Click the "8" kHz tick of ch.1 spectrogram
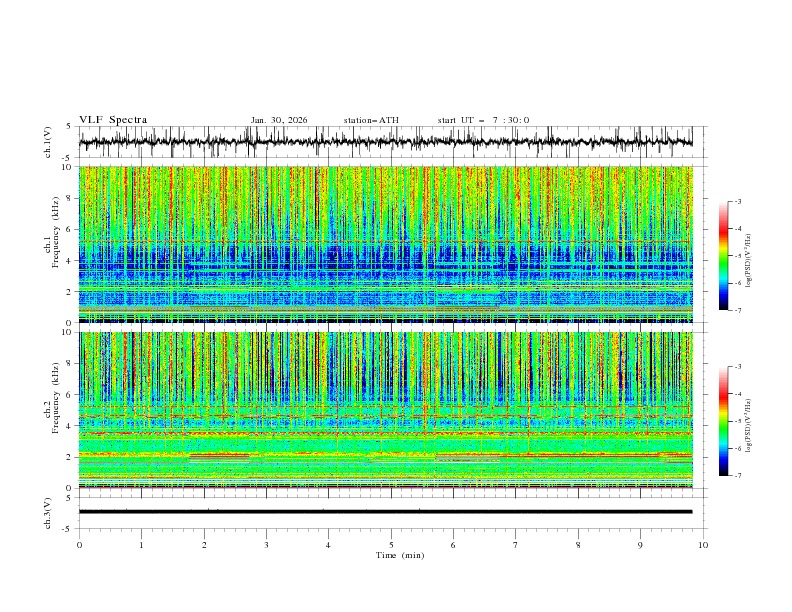Viewport: 792px width, 612px height. pos(69,198)
